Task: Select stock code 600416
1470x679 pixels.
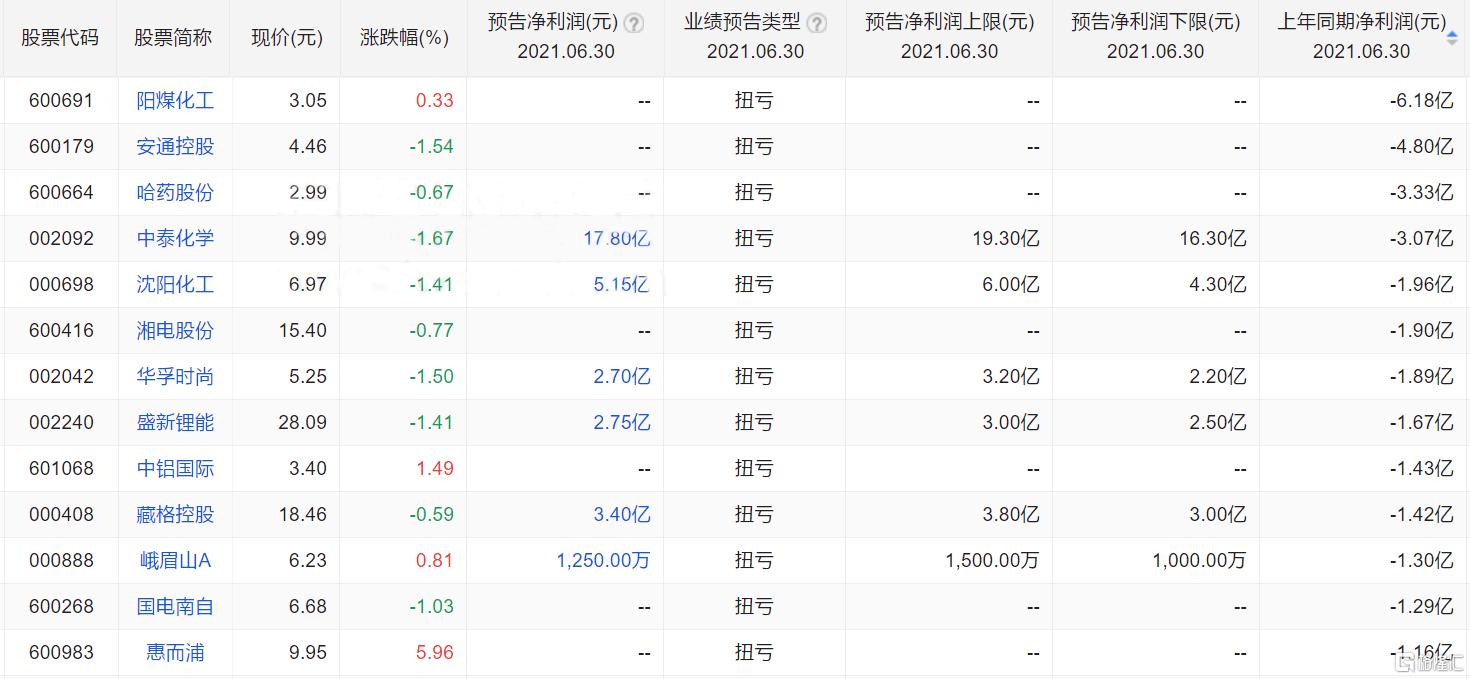Action: 61,330
